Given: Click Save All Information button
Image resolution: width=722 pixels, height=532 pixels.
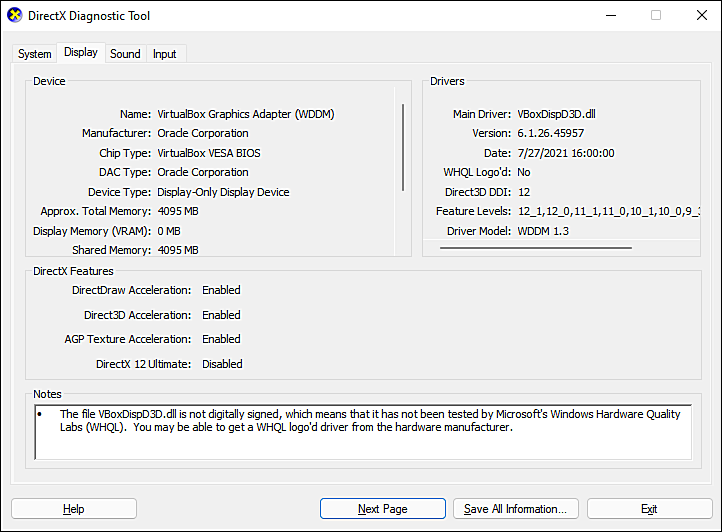Looking at the screenshot, I should pyautogui.click(x=515, y=509).
